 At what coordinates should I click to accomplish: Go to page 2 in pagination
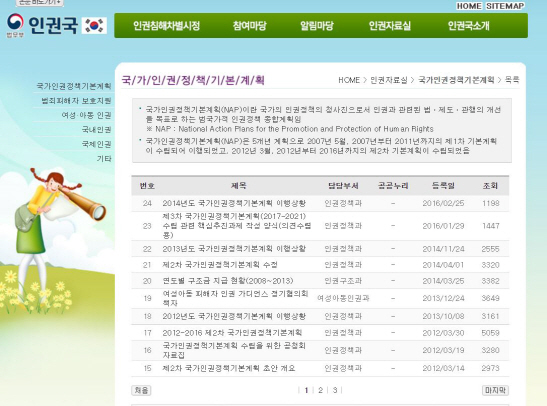tap(320, 390)
